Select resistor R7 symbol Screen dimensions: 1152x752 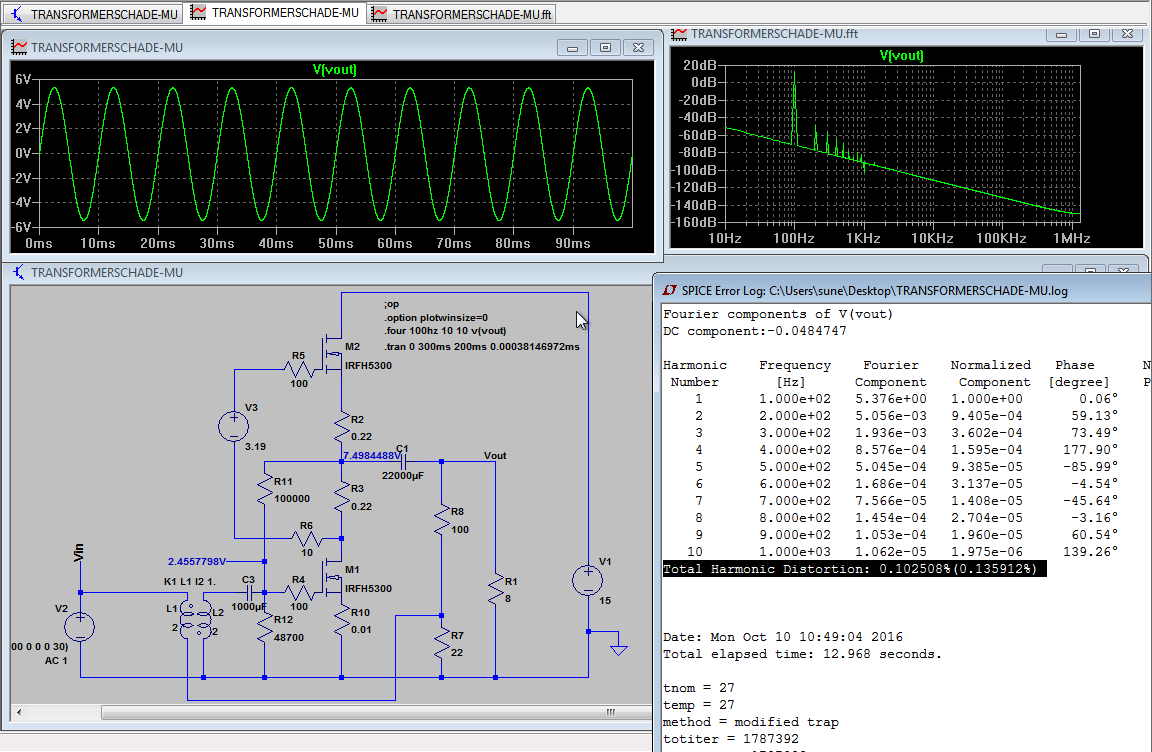pos(442,643)
